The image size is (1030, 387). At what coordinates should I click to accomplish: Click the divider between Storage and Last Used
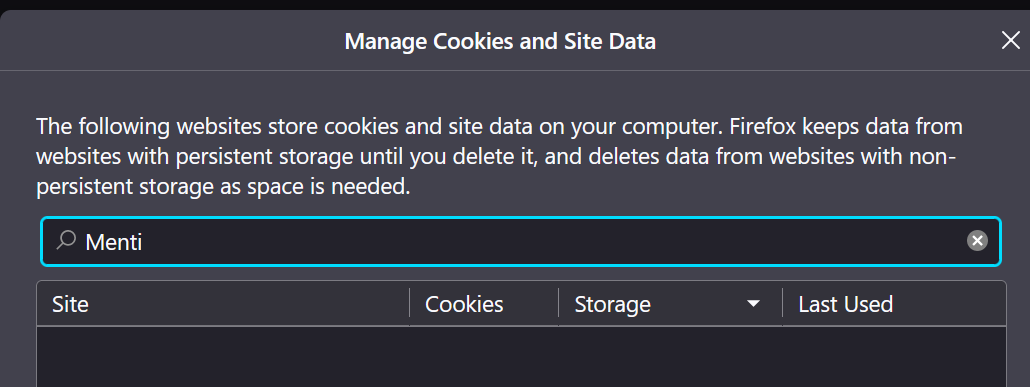coord(782,306)
